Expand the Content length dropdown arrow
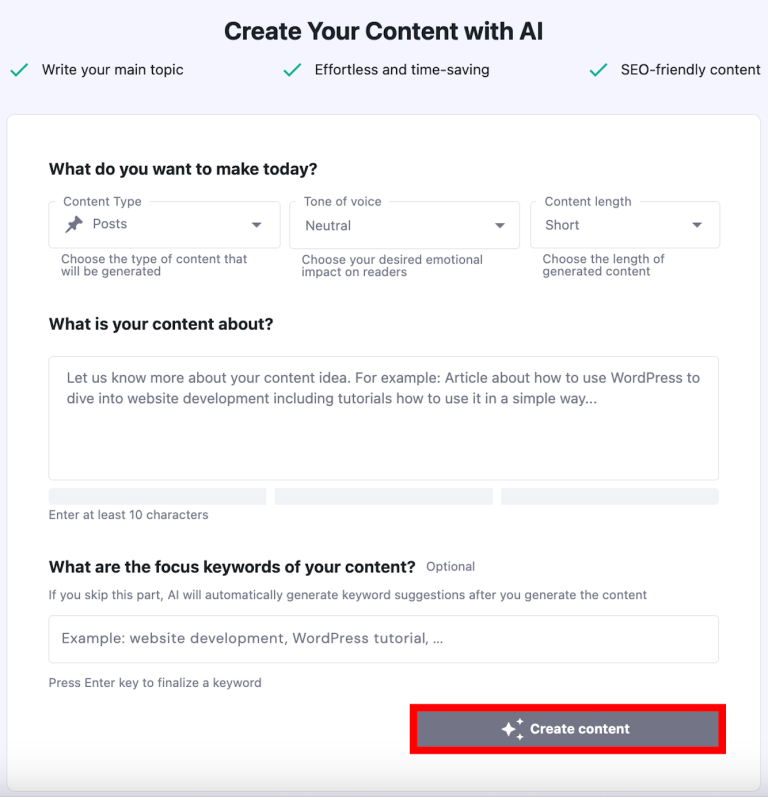768x797 pixels. click(x=697, y=226)
